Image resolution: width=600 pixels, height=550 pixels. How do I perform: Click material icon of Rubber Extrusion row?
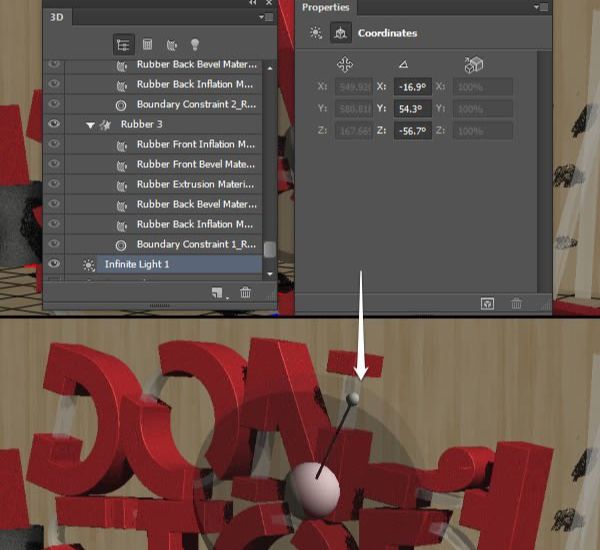122,185
